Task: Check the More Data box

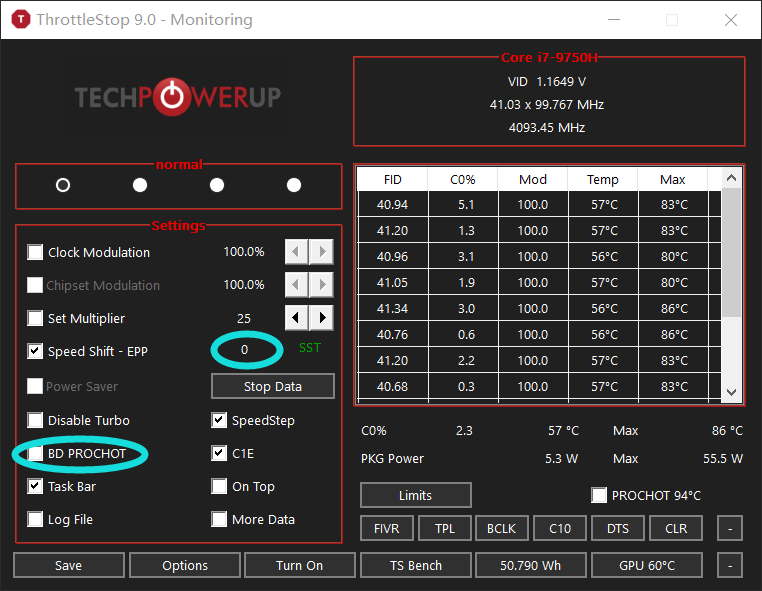Action: 219,520
